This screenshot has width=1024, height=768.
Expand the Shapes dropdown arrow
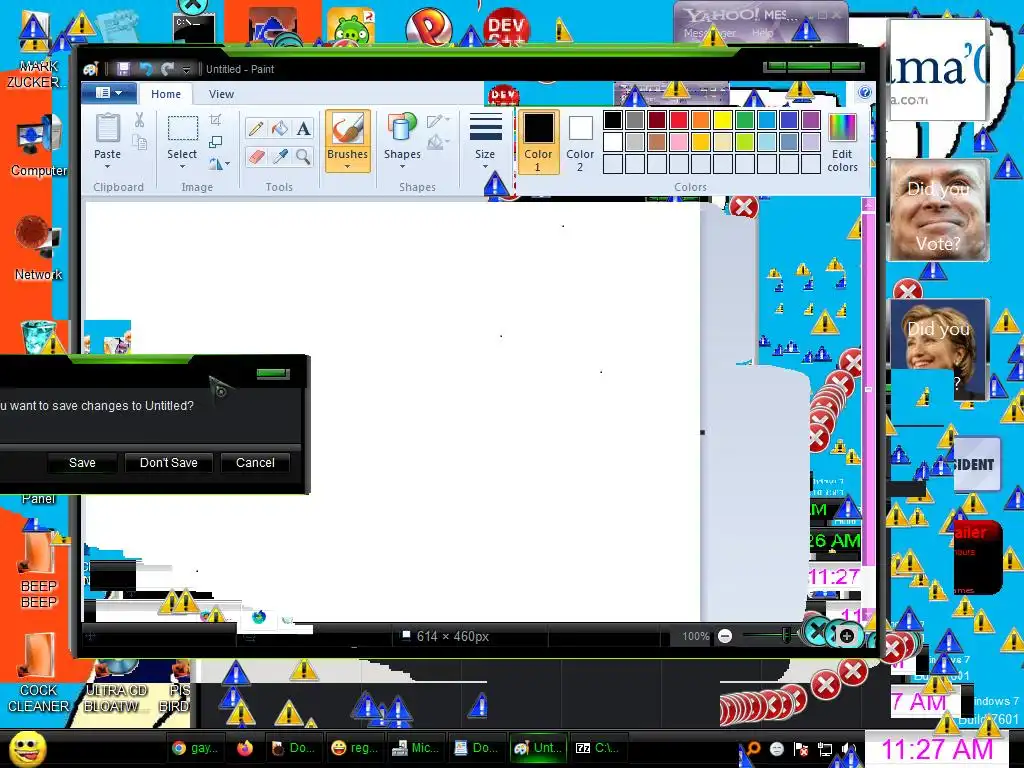(402, 167)
